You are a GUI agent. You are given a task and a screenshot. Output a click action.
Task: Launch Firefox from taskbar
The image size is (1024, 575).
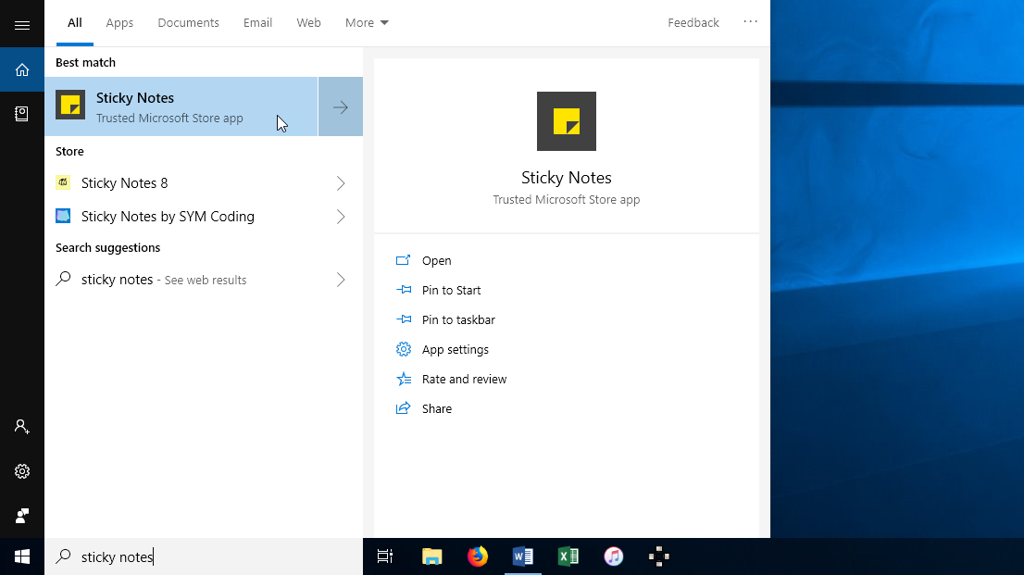[x=477, y=557]
